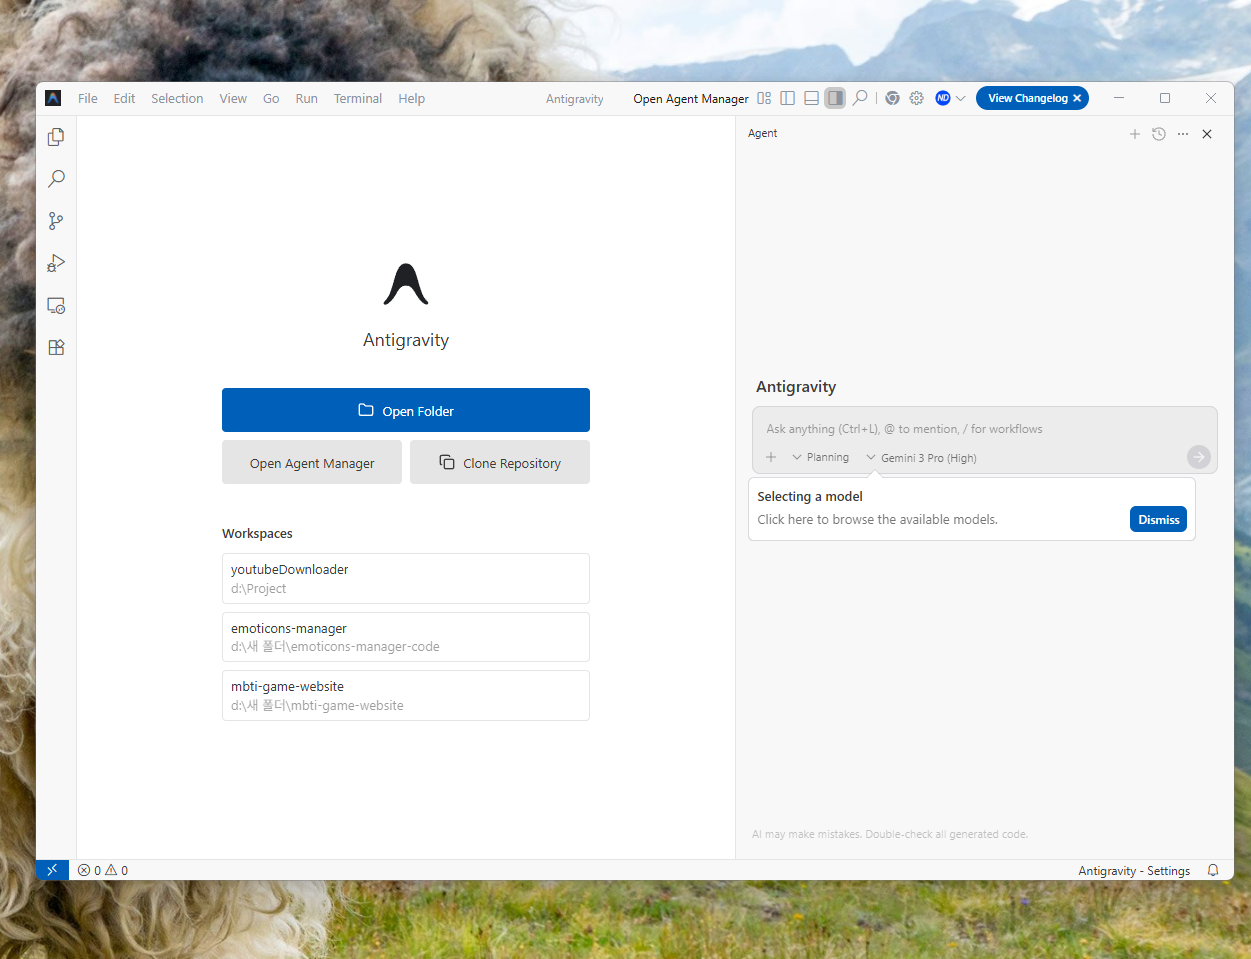
Task: Expand the account dropdown chevron
Action: pyautogui.click(x=961, y=98)
